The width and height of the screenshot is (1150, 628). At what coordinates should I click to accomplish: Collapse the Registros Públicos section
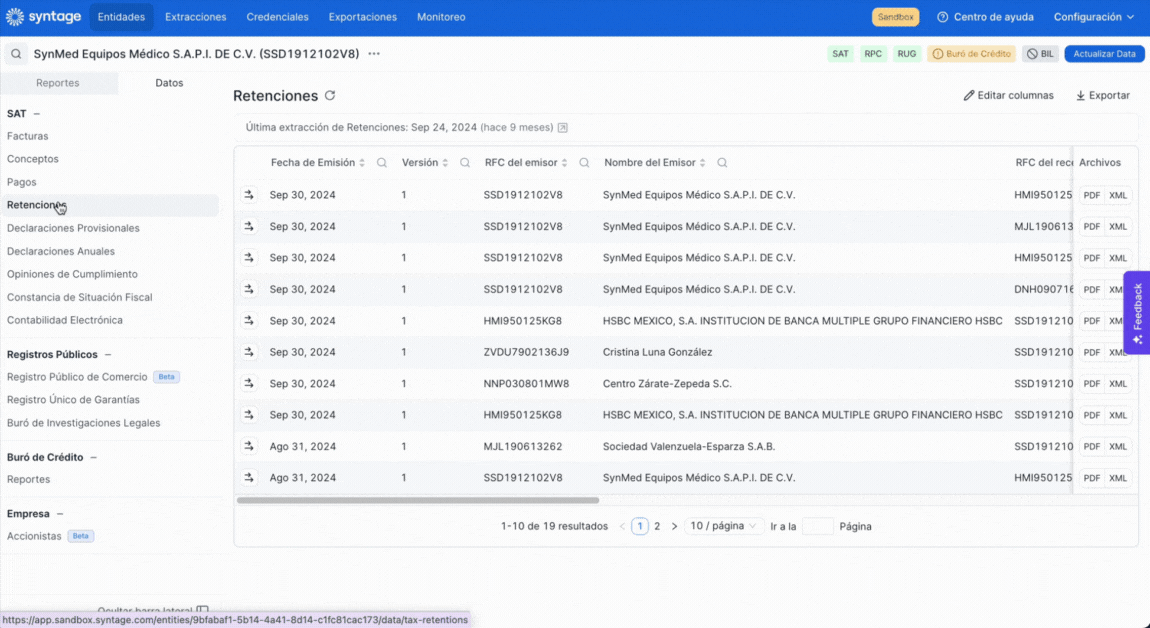click(108, 354)
